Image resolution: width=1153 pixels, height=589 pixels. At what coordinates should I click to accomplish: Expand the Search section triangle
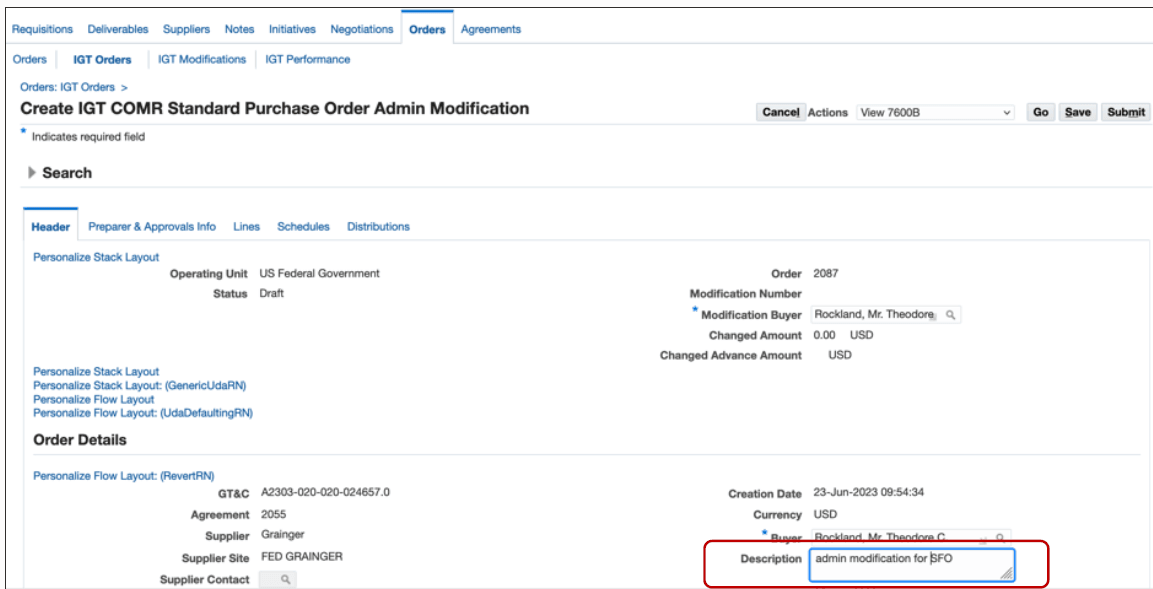coord(32,173)
